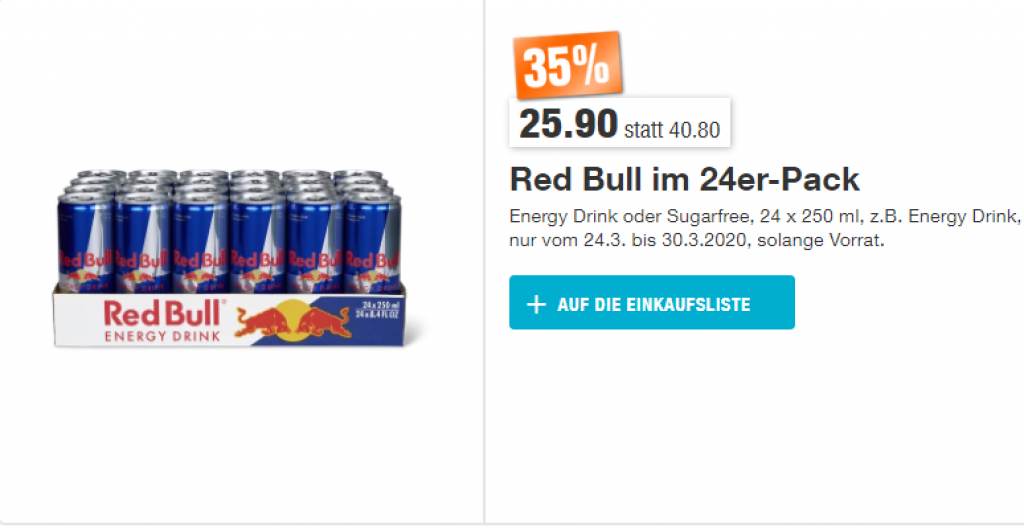1024x528 pixels.
Task: Select the leftmost can in the front row
Action: [x=86, y=242]
